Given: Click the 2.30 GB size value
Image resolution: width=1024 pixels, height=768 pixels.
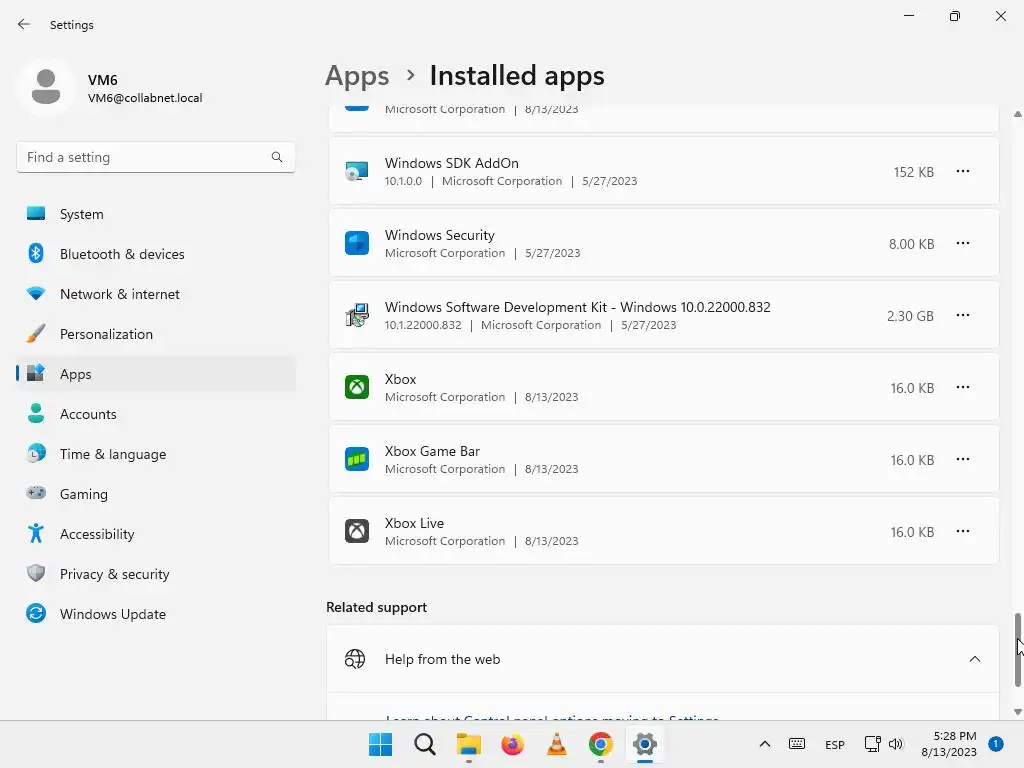Looking at the screenshot, I should click(910, 316).
